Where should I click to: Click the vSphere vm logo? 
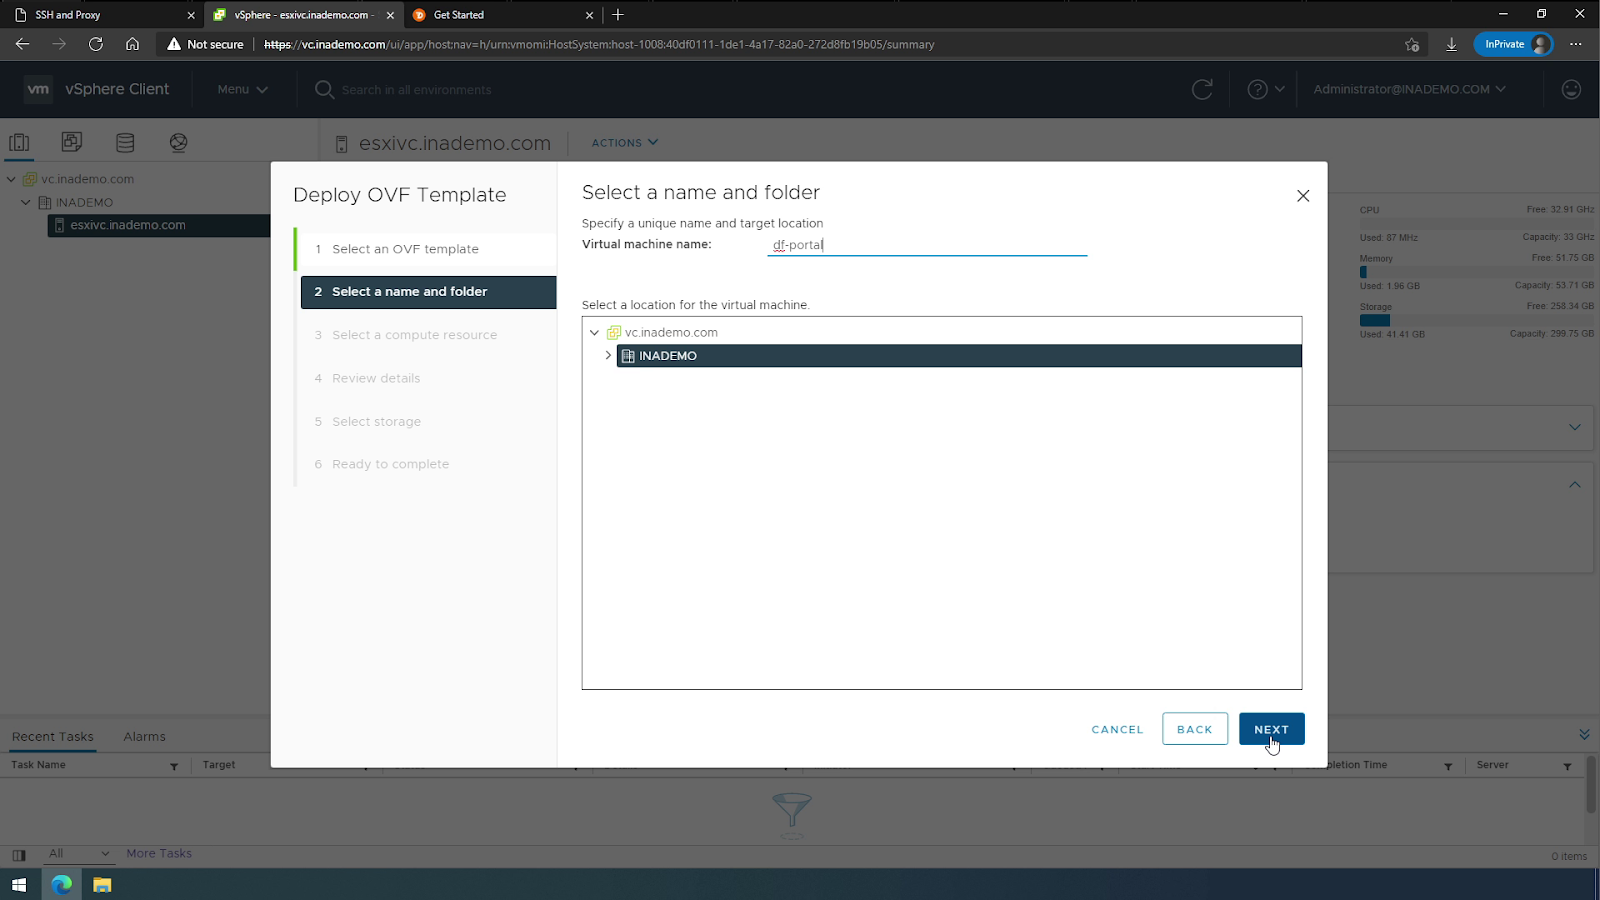click(x=38, y=89)
